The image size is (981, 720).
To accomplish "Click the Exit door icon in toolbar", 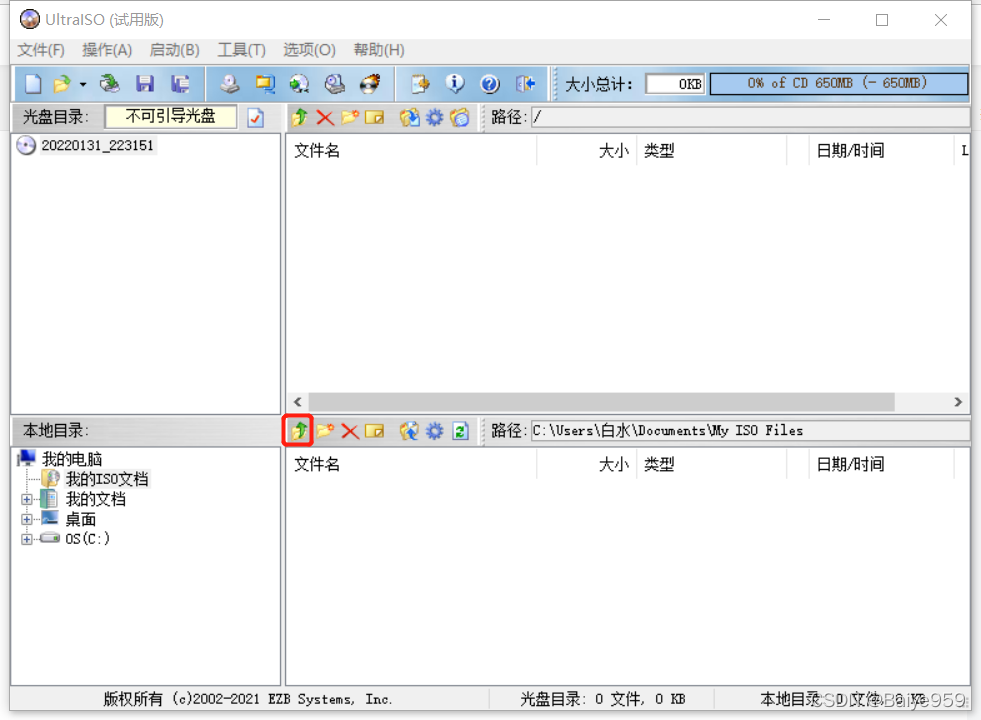I will 525,83.
